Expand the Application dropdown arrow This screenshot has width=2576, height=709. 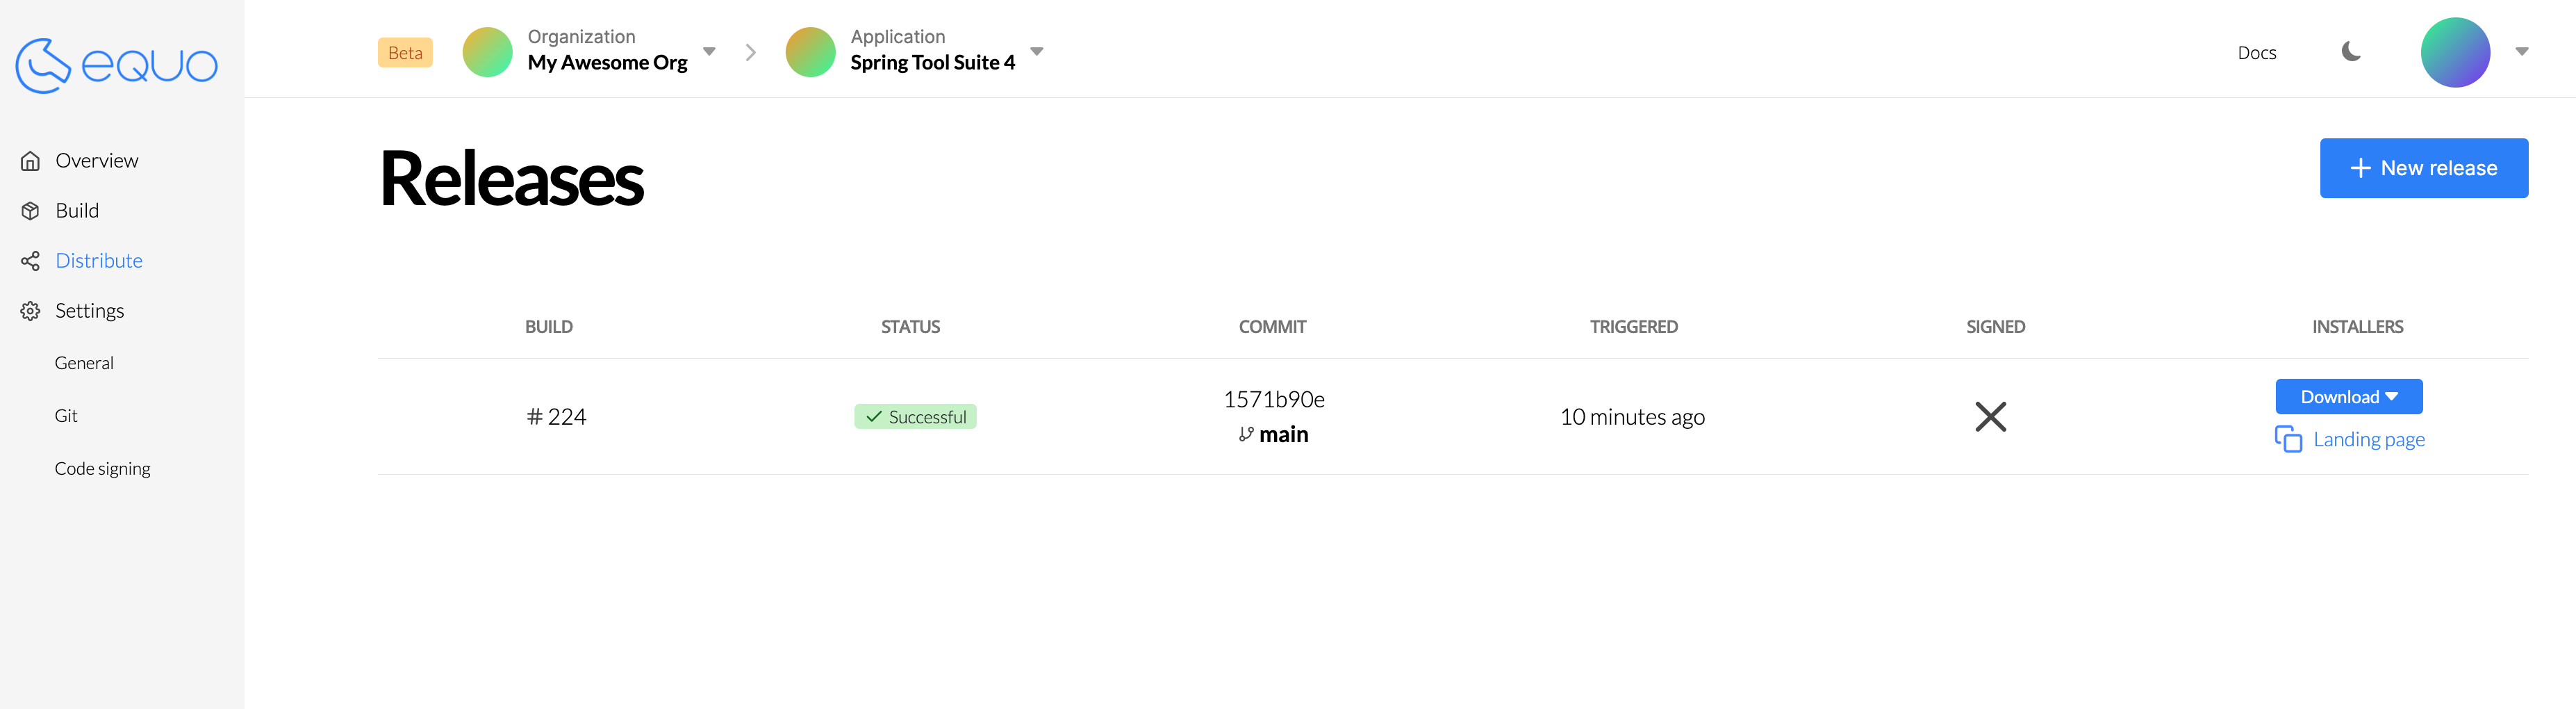pos(1037,52)
